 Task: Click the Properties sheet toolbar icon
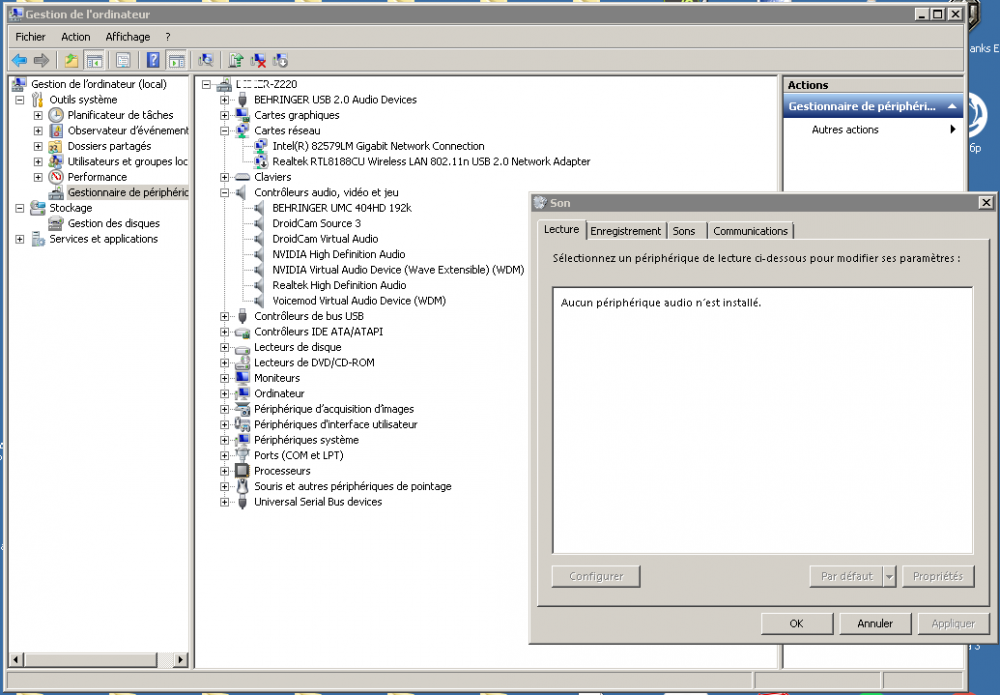point(123,60)
